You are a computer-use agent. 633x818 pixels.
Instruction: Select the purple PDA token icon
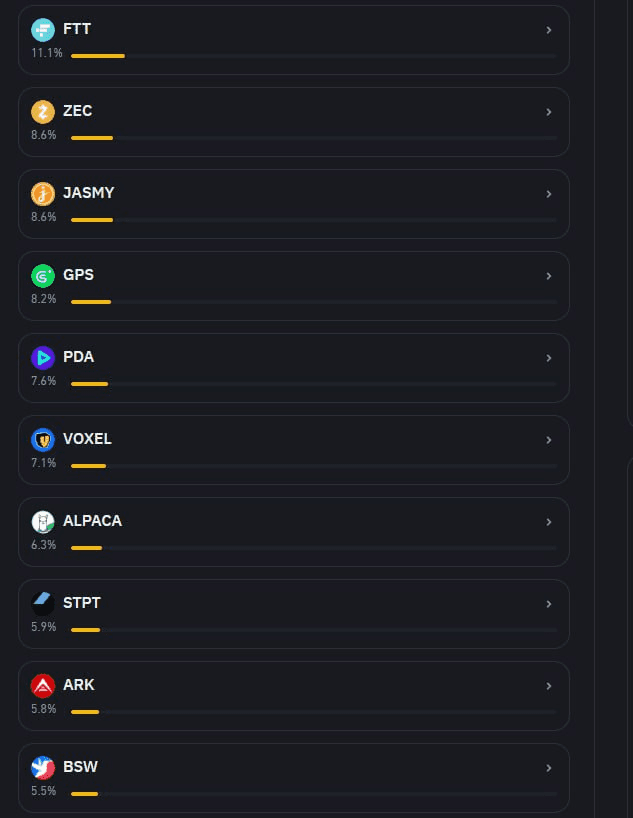[x=43, y=357]
